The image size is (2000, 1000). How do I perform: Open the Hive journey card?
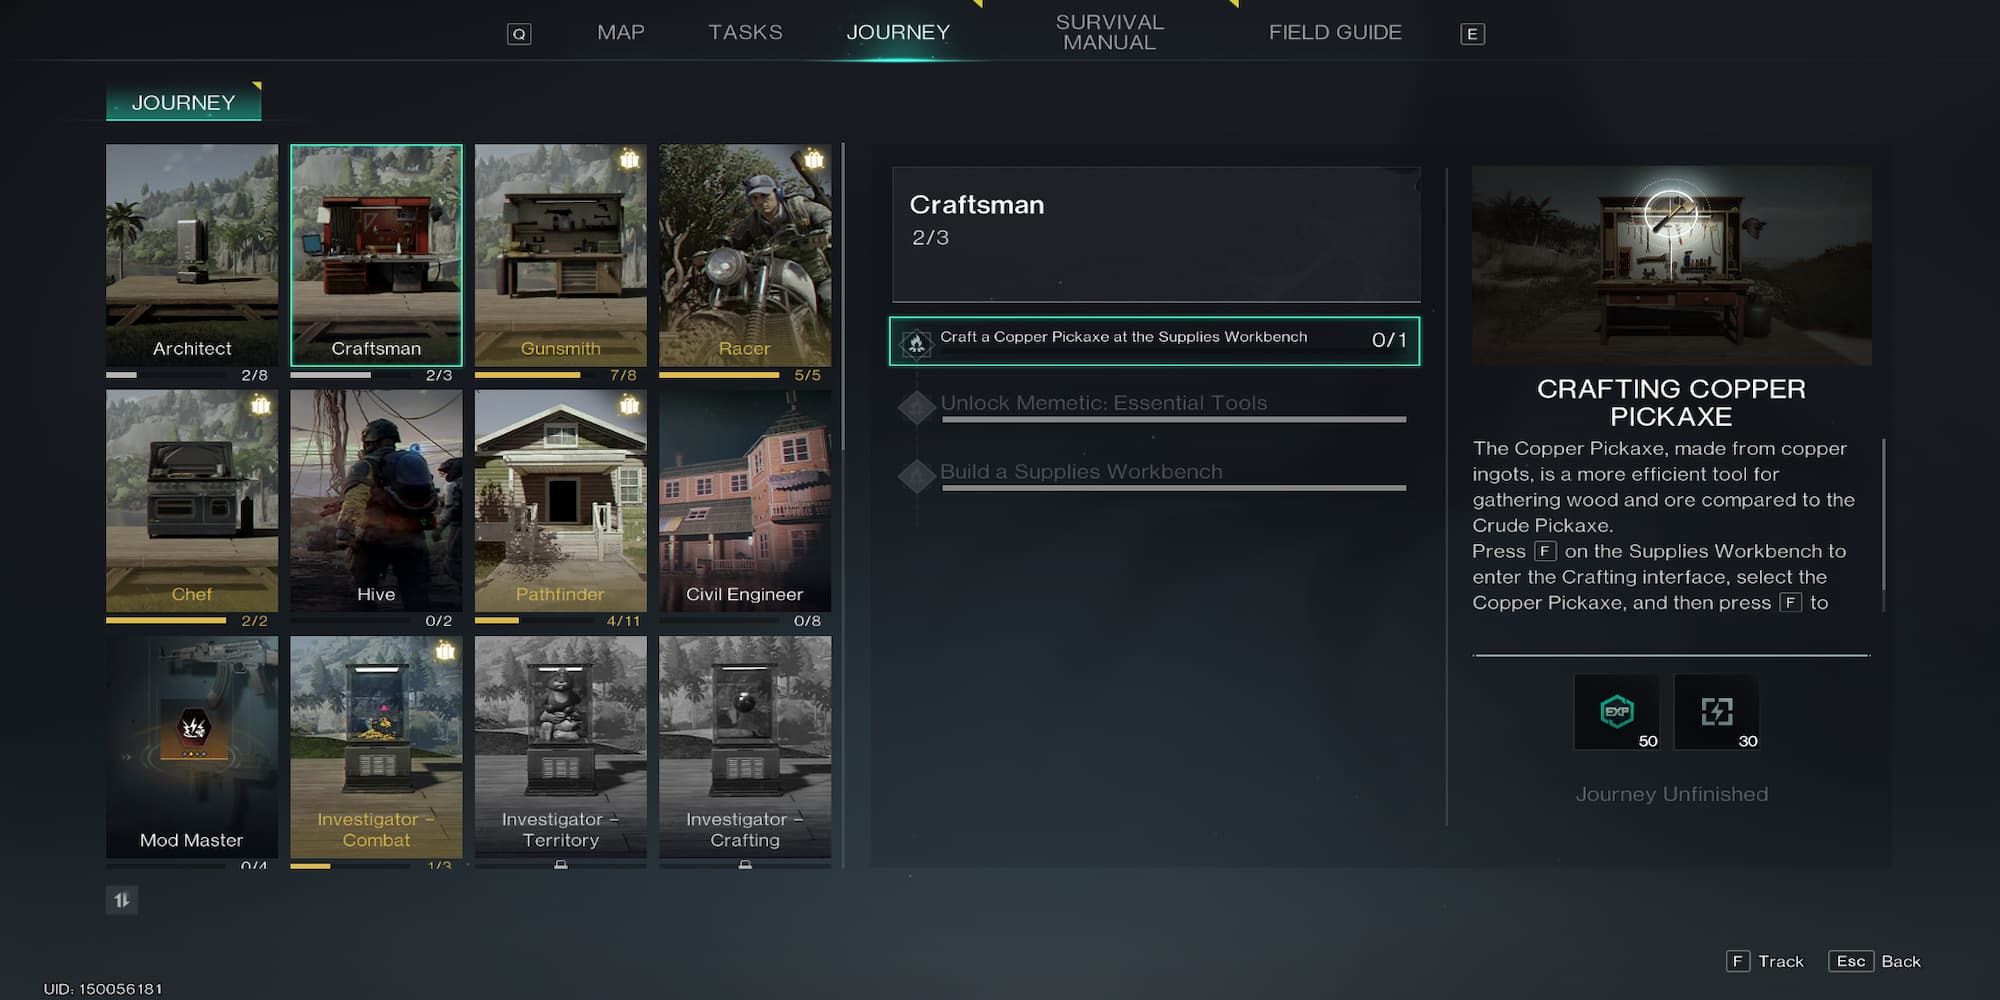pos(376,501)
